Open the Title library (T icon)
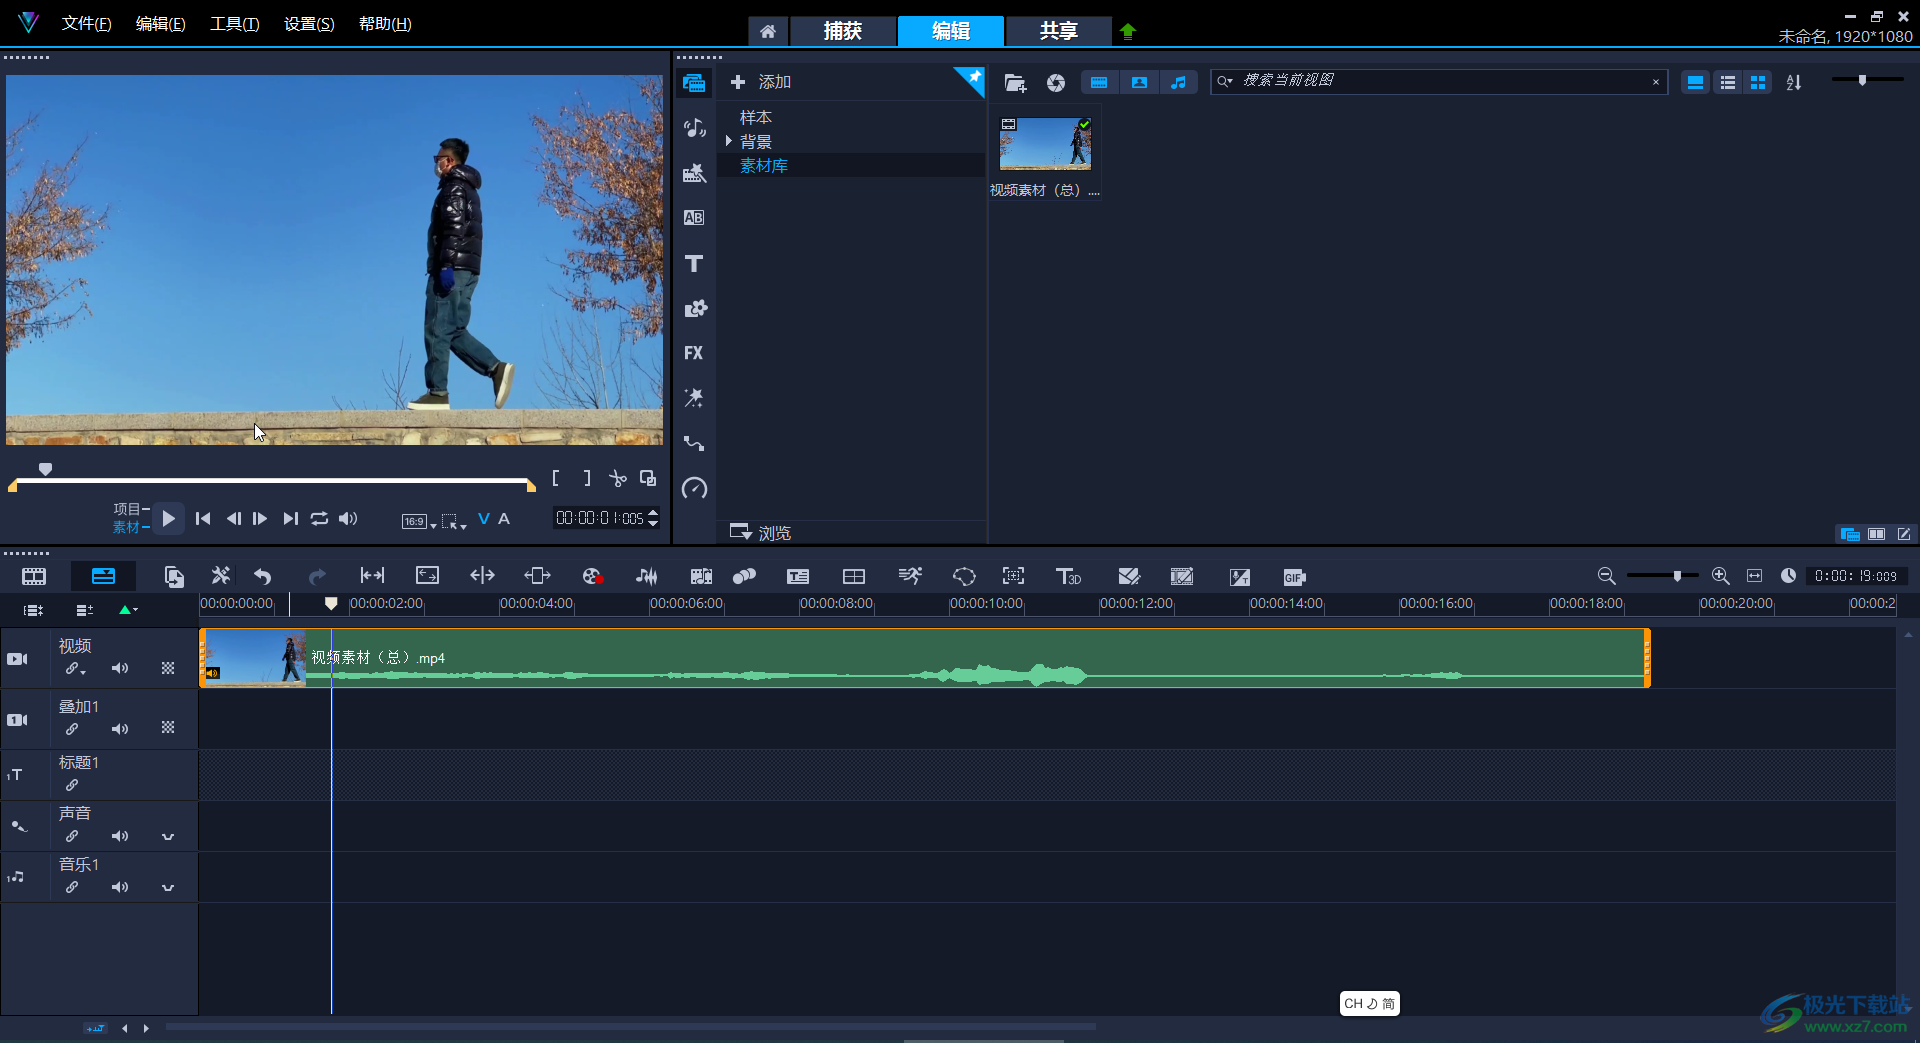The image size is (1920, 1043). click(694, 263)
